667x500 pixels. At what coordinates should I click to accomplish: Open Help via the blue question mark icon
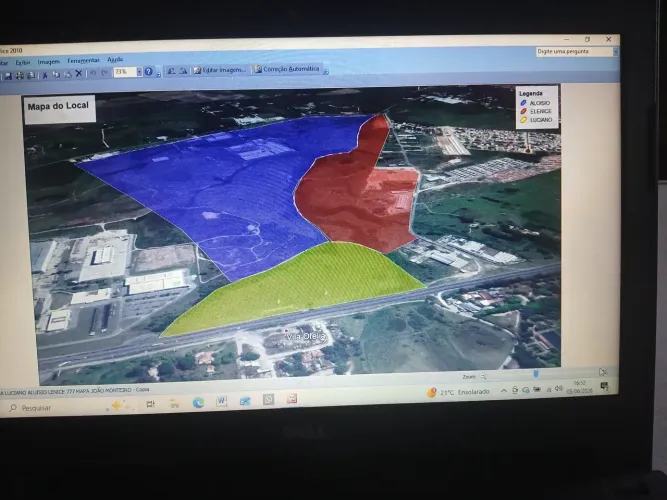[x=148, y=71]
